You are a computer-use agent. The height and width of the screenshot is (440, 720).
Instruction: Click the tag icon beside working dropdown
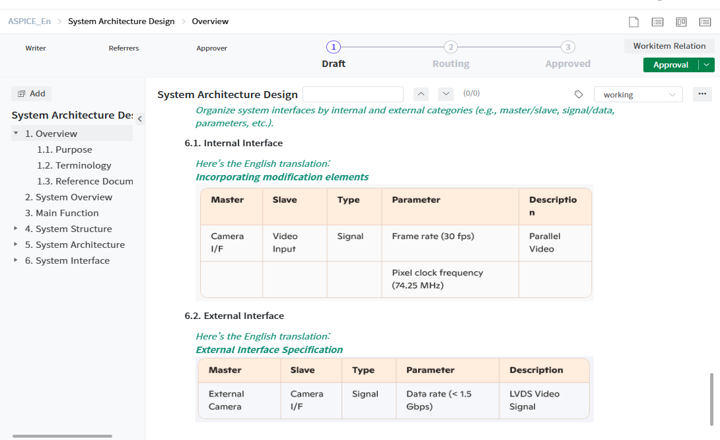click(x=579, y=94)
